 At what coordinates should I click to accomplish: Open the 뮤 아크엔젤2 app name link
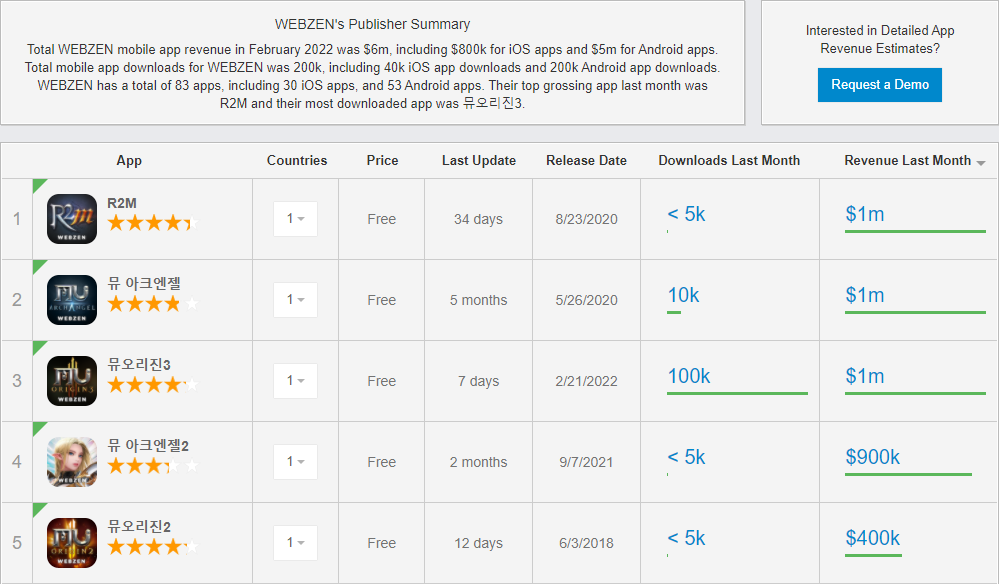(x=148, y=445)
